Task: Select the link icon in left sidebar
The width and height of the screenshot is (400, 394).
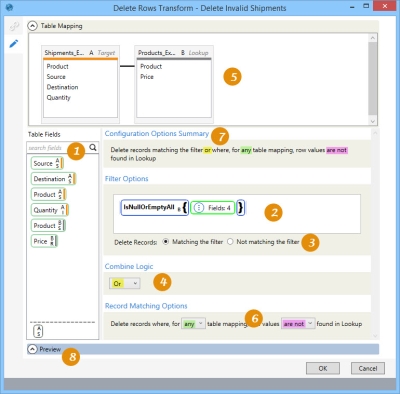Action: click(14, 26)
